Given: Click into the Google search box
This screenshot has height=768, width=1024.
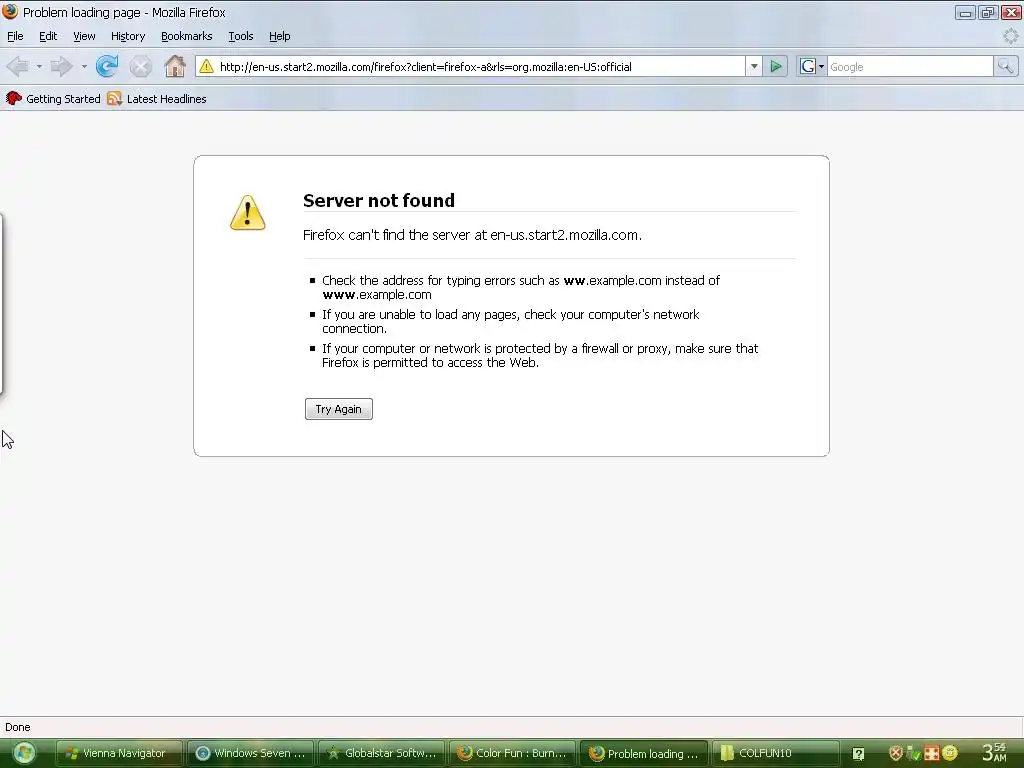Looking at the screenshot, I should click(910, 67).
